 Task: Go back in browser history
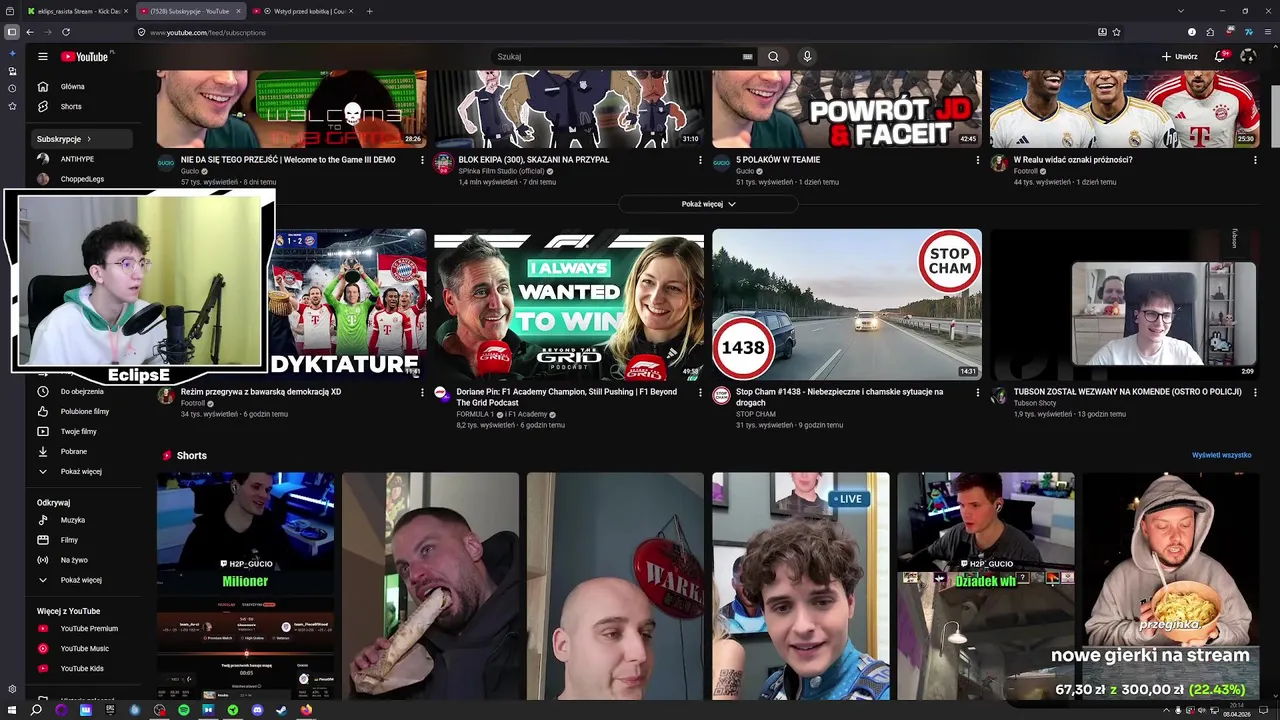[29, 32]
